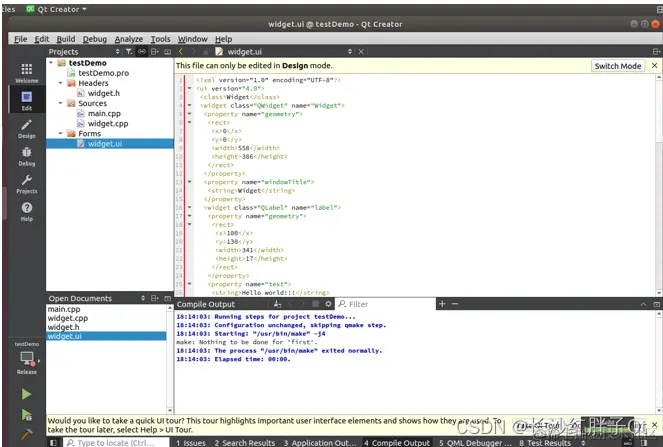Collapse the Headers folder
Viewport: 663px width, 447px height.
coord(60,83)
